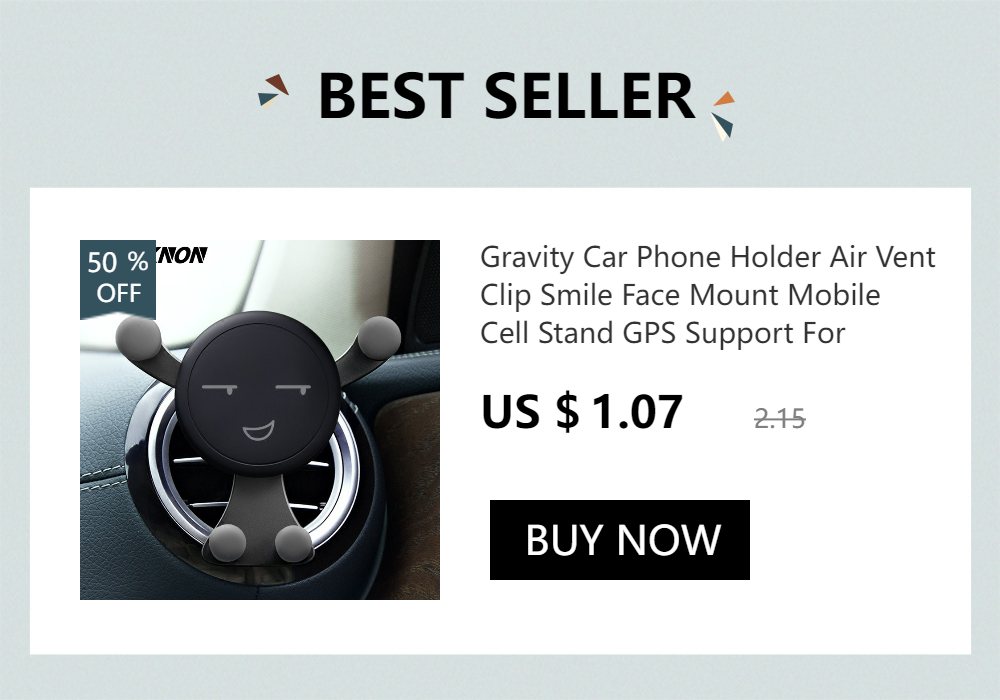
Task: Click the brown triangle decoration left of heading
Action: [278, 84]
